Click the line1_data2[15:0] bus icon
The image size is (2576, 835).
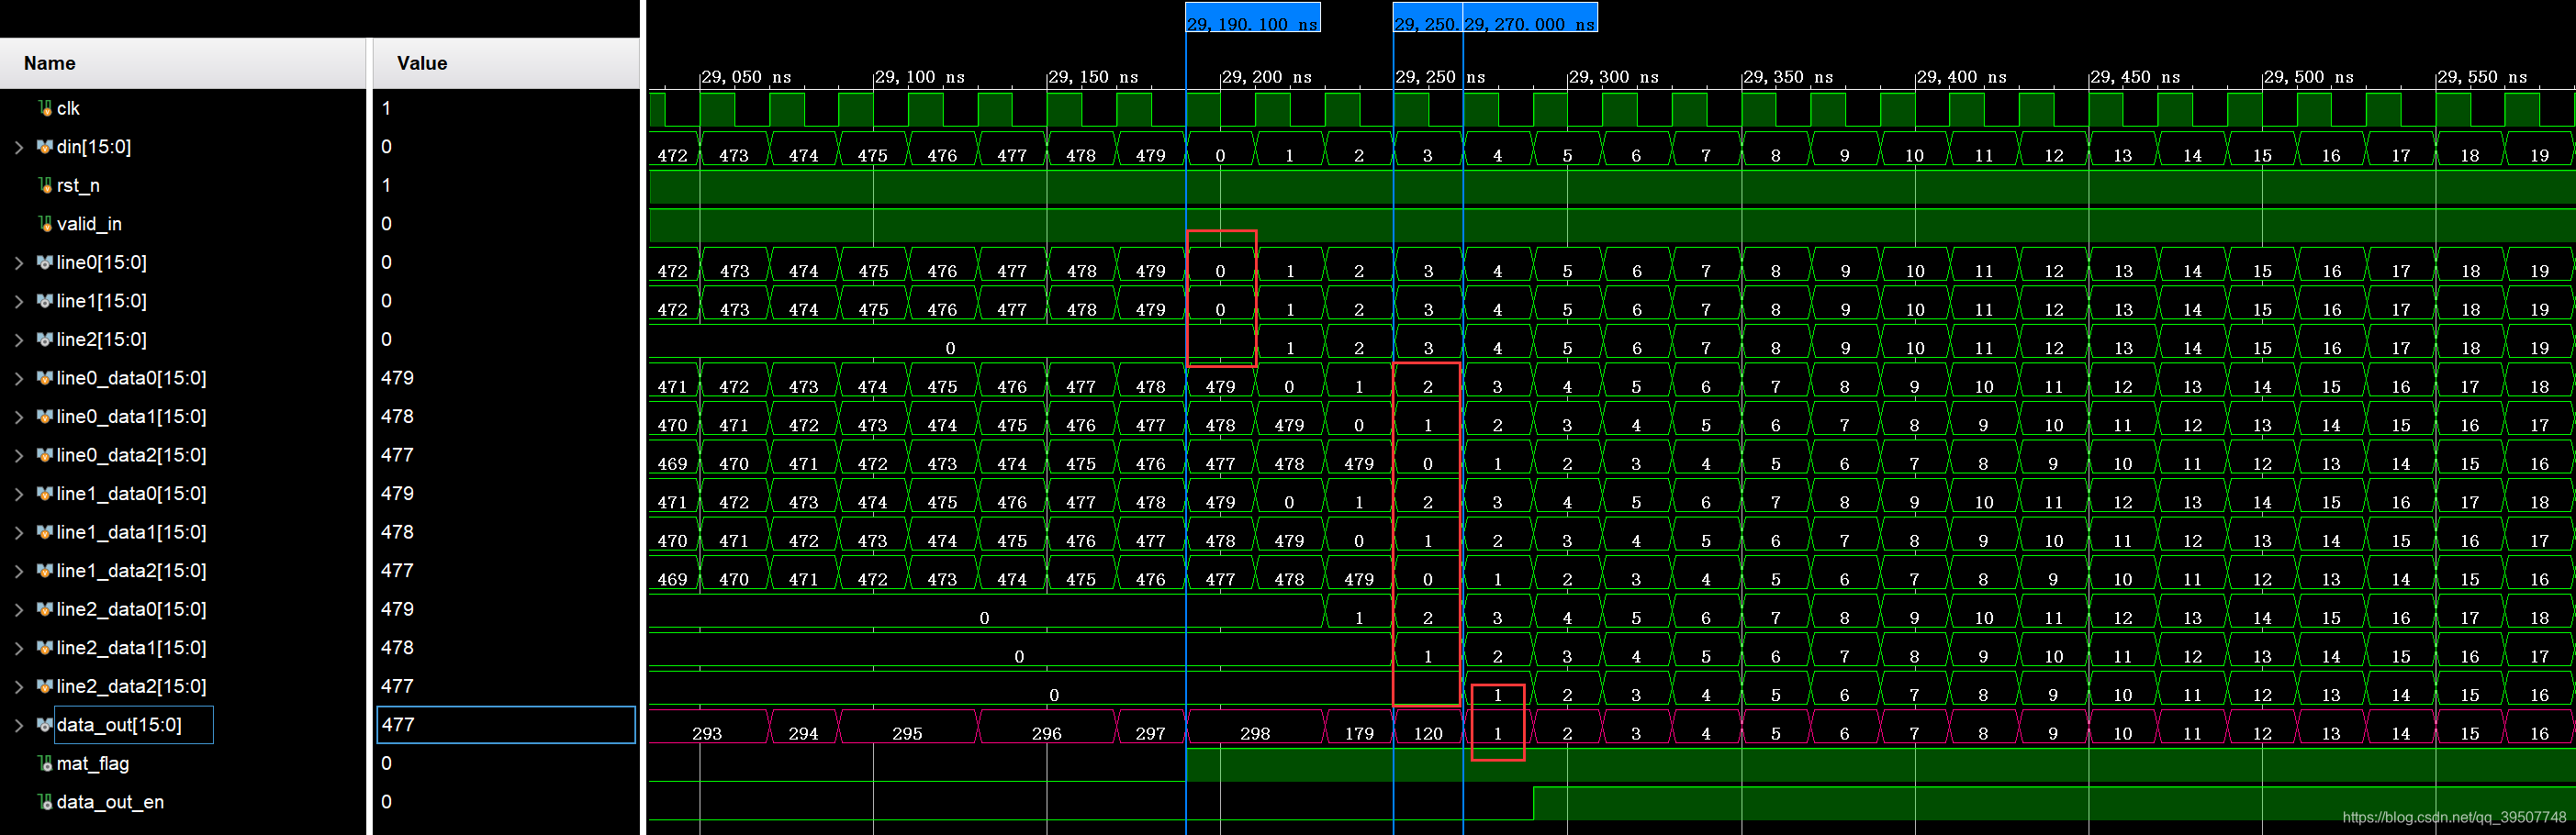45,571
